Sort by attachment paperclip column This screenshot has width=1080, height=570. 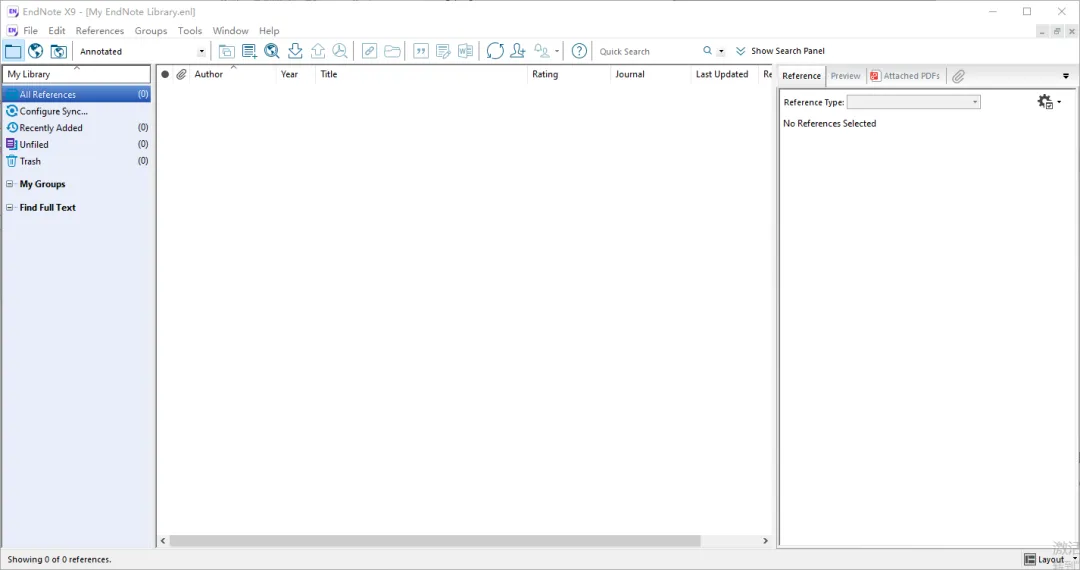tap(181, 74)
